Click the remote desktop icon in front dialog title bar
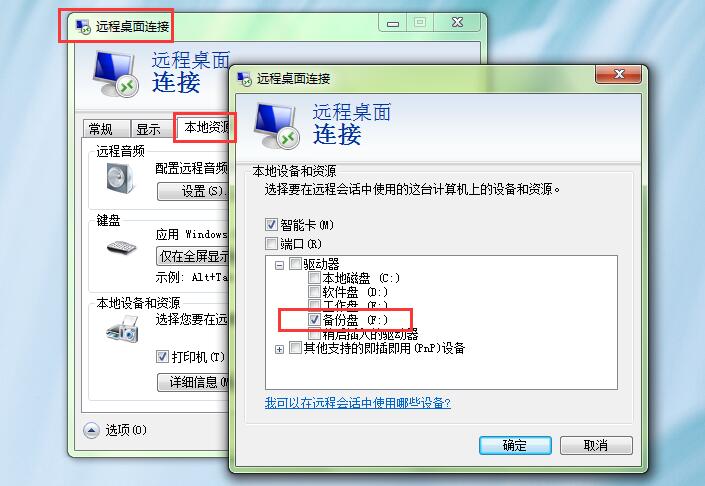The image size is (705, 486). coord(245,78)
